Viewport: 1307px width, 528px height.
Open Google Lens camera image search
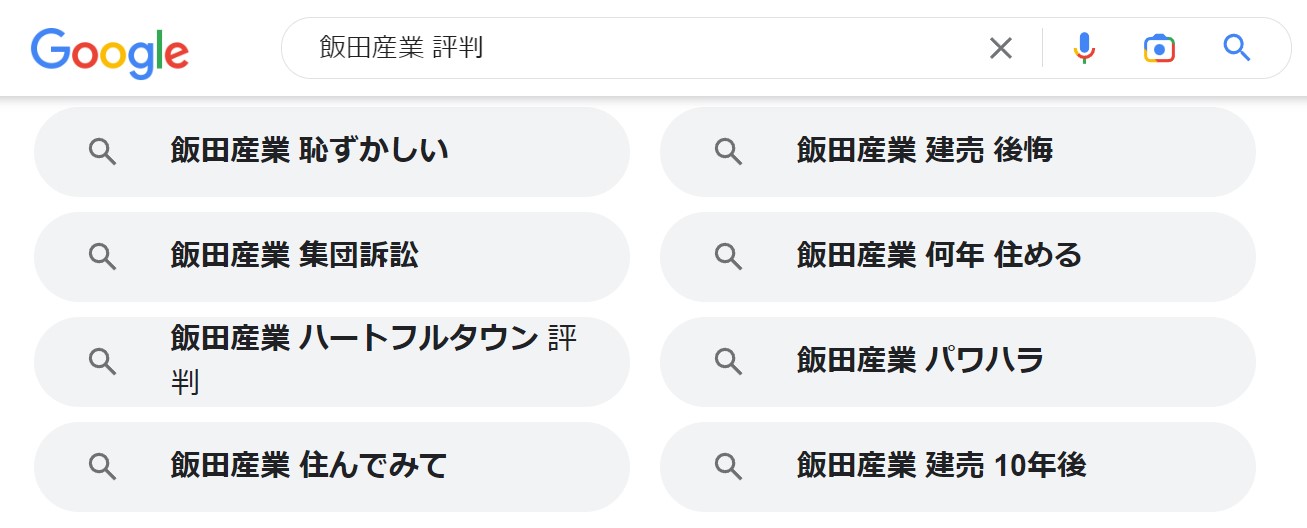click(x=1159, y=48)
